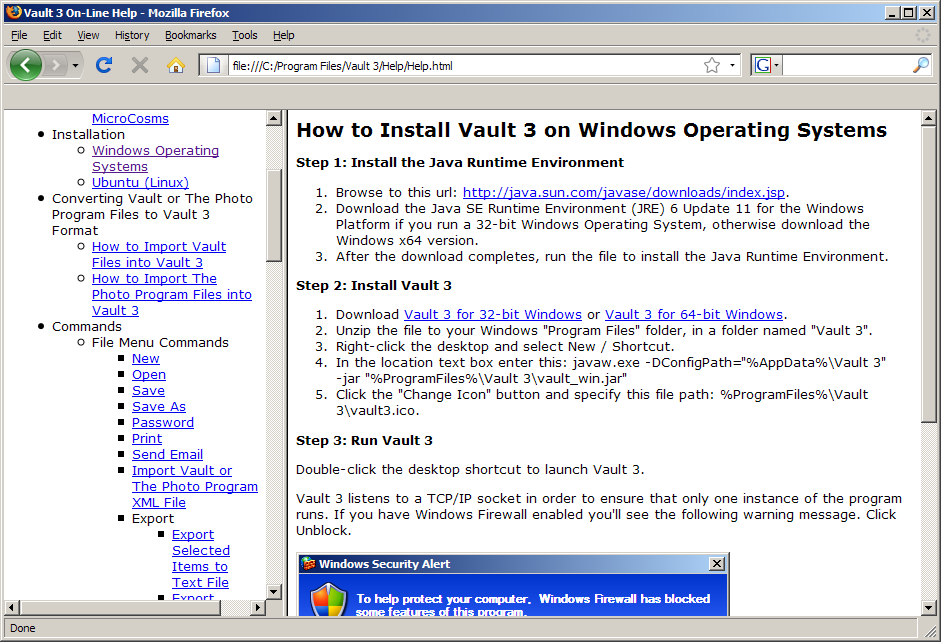Click the left pane horizontal scroll-left arrow
This screenshot has height=642, width=941.
coord(11,607)
